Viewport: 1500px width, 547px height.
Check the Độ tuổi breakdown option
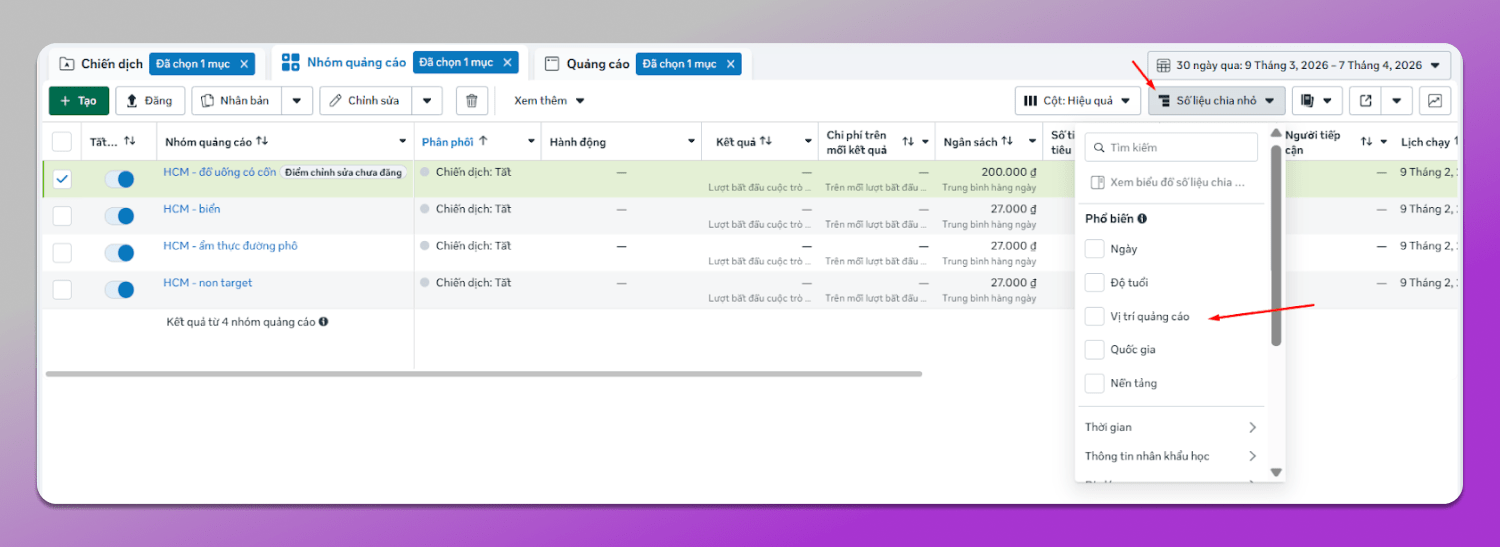tap(1095, 283)
